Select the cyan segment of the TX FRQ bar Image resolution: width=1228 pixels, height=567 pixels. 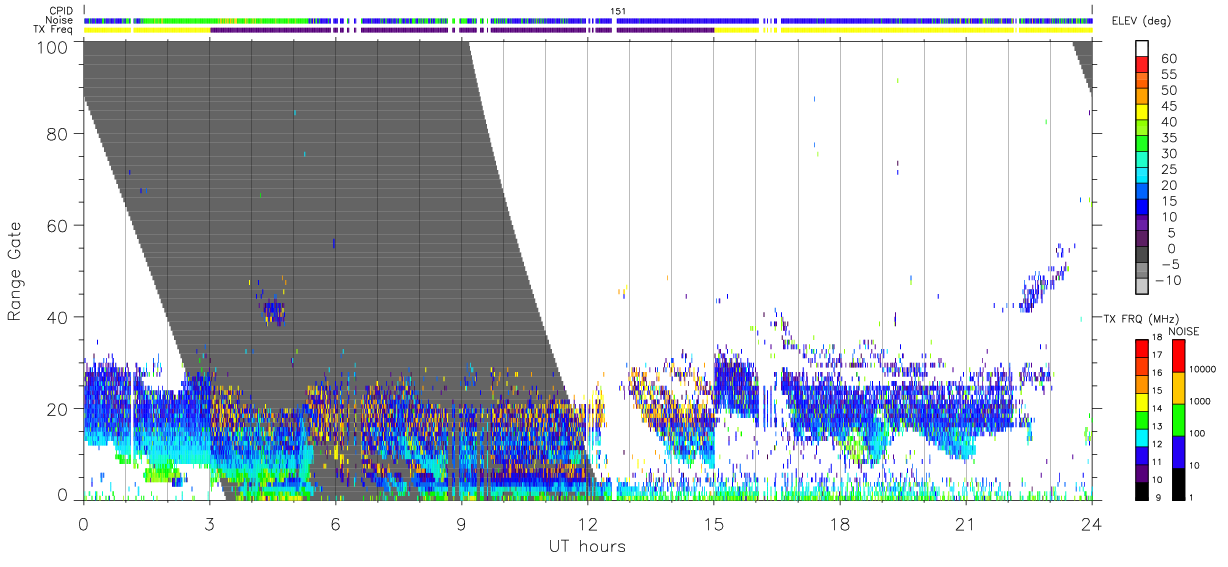(1141, 437)
